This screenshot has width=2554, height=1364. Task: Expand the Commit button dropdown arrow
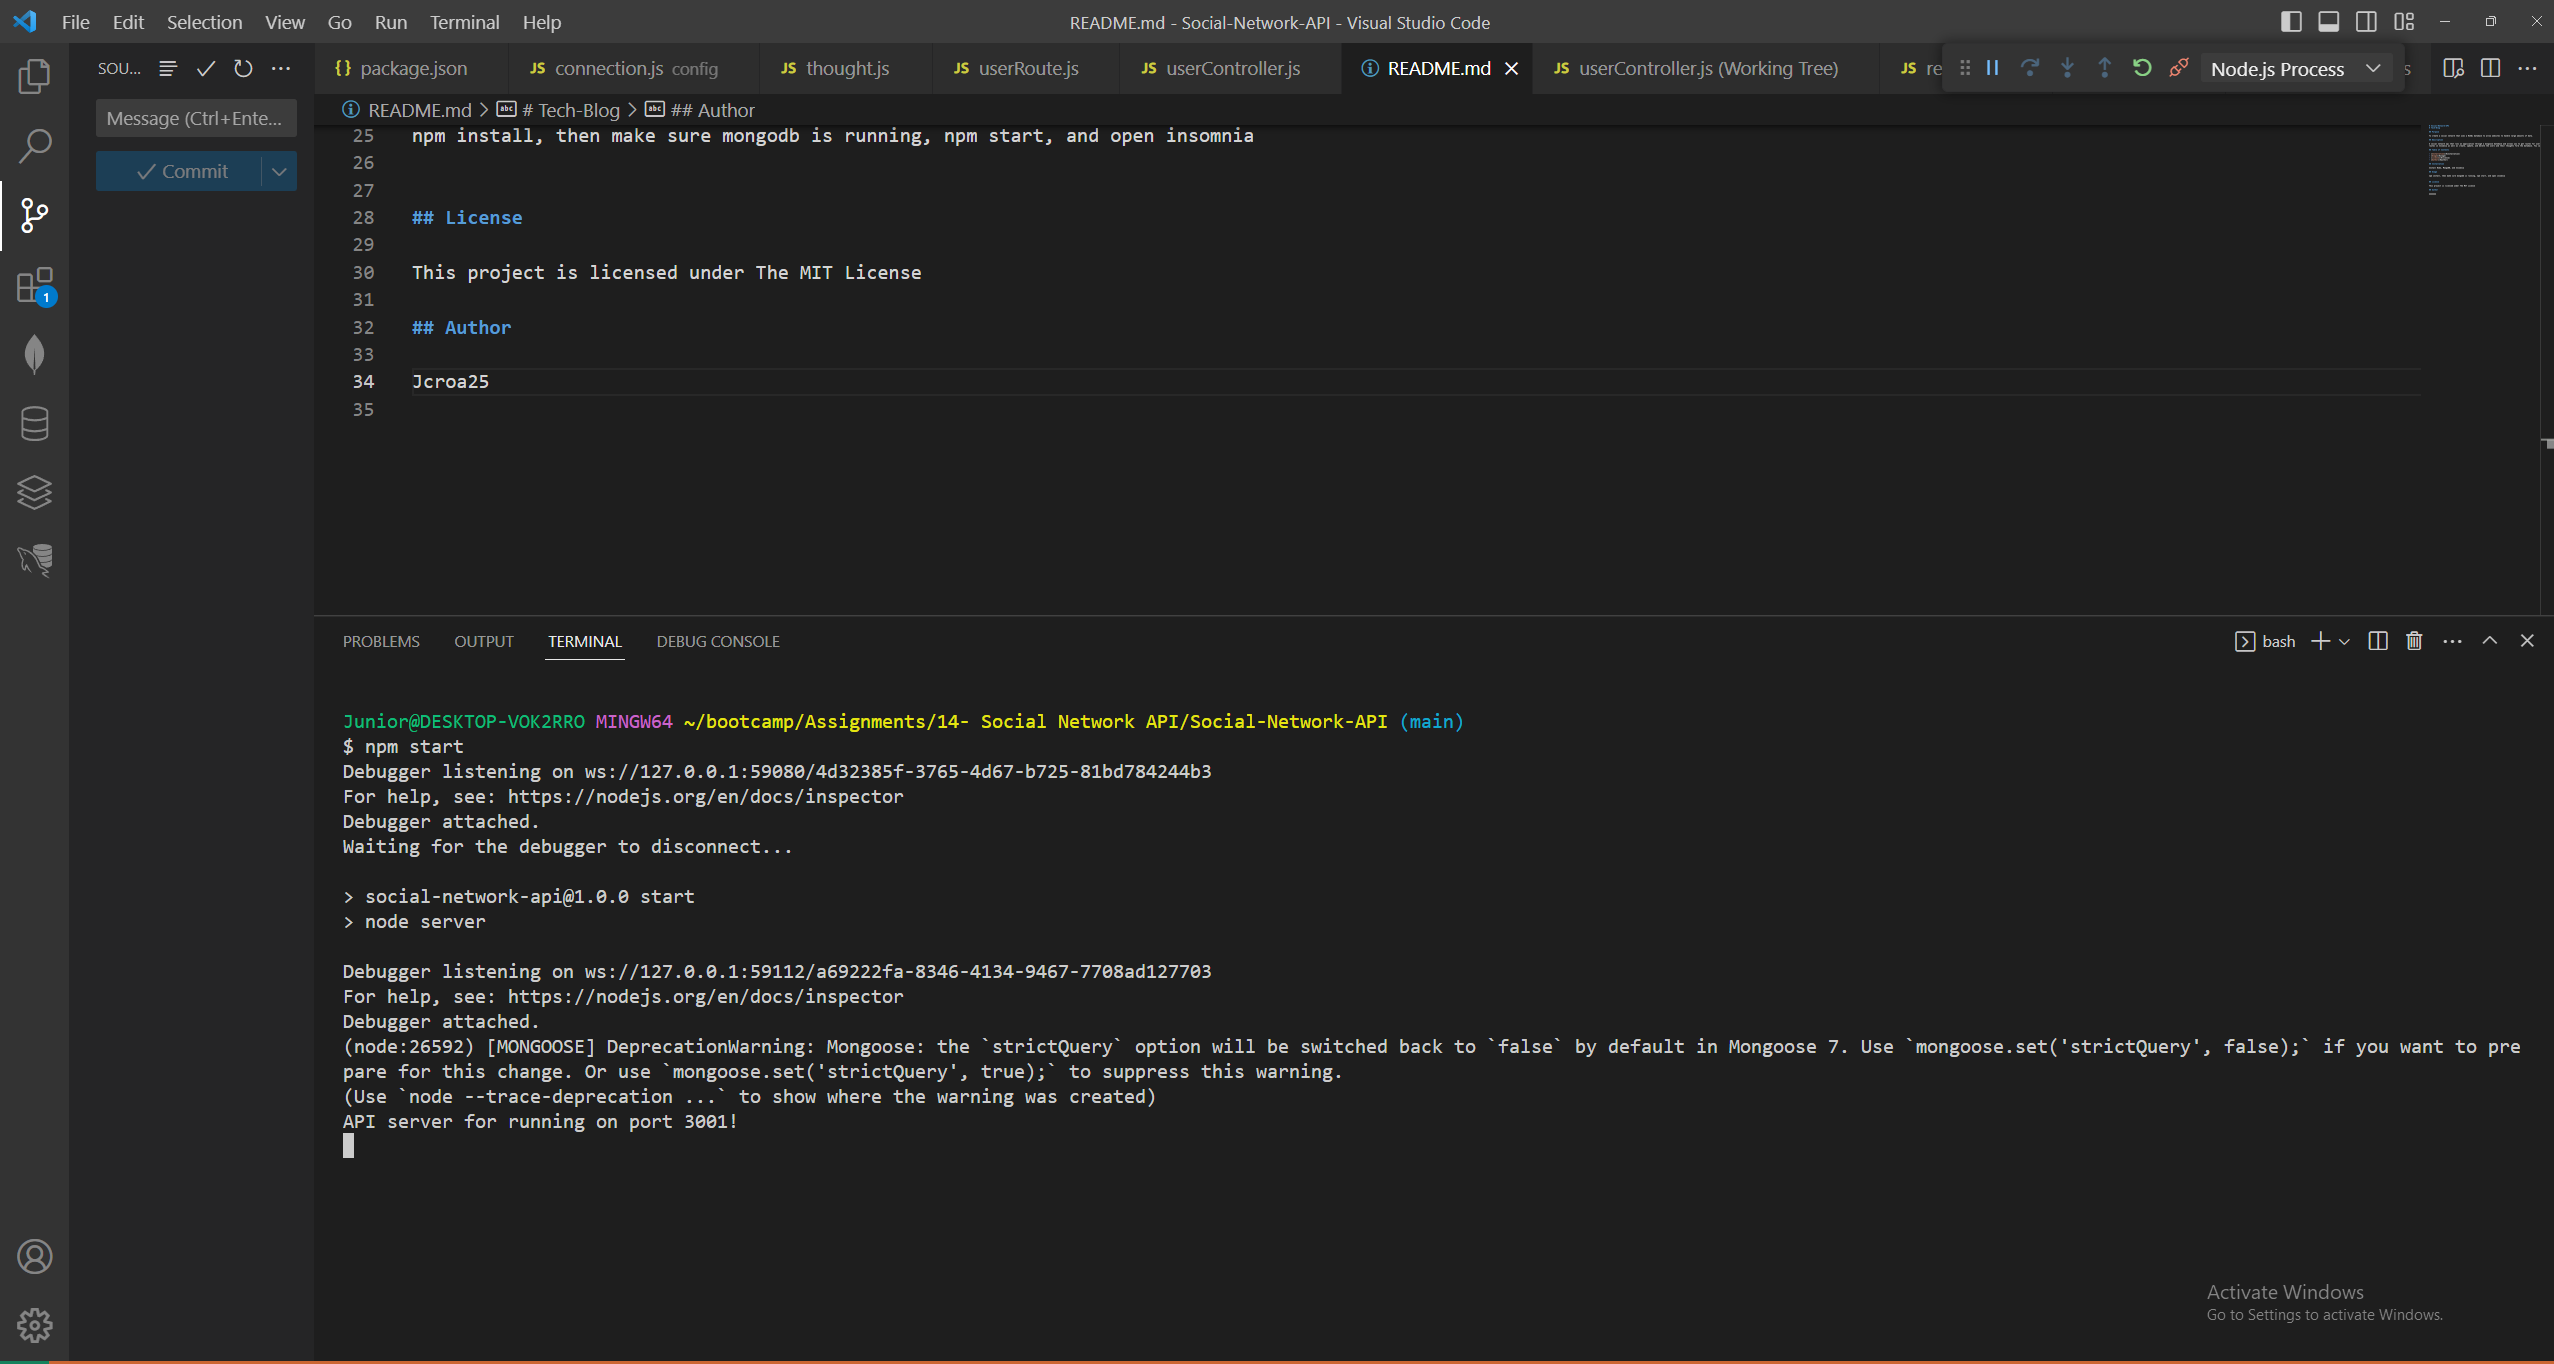279,171
